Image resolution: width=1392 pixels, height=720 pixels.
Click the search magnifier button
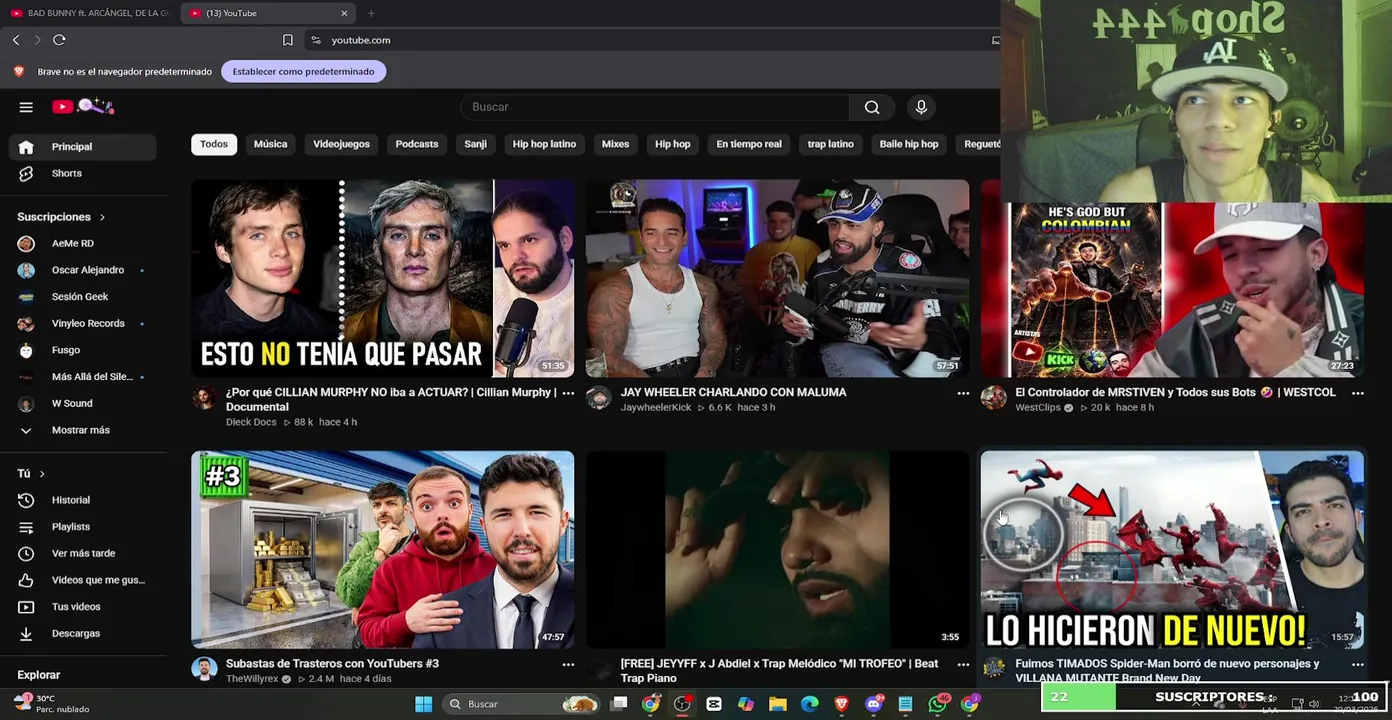coord(872,107)
